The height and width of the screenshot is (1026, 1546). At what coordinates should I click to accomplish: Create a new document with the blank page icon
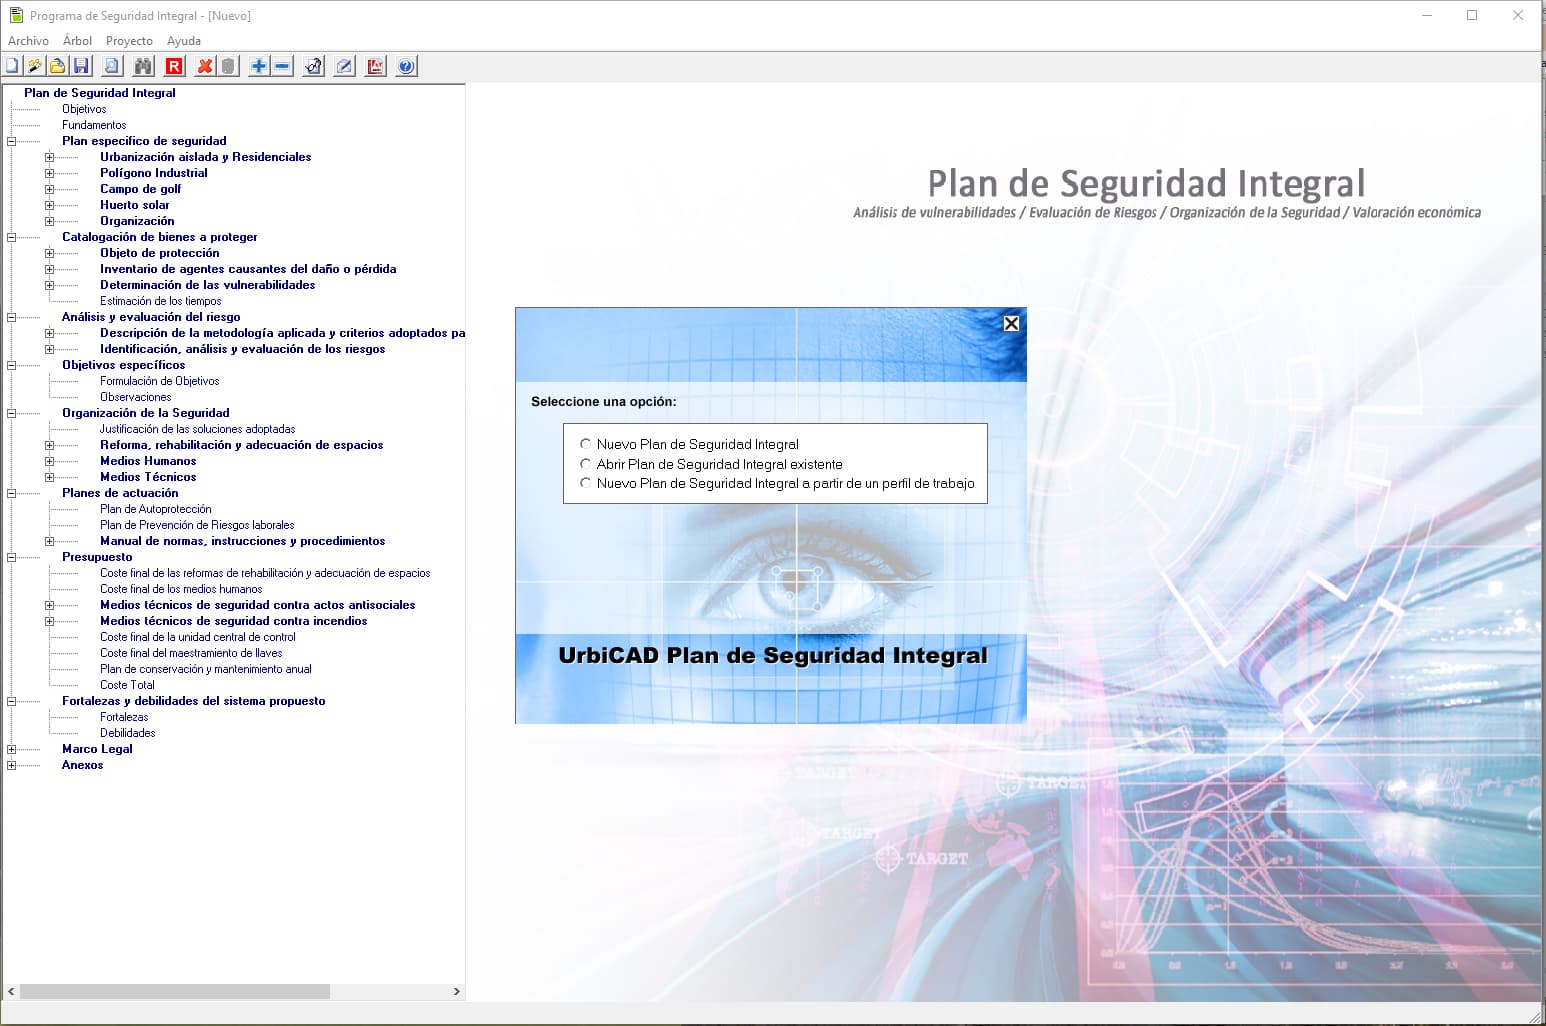(12, 66)
